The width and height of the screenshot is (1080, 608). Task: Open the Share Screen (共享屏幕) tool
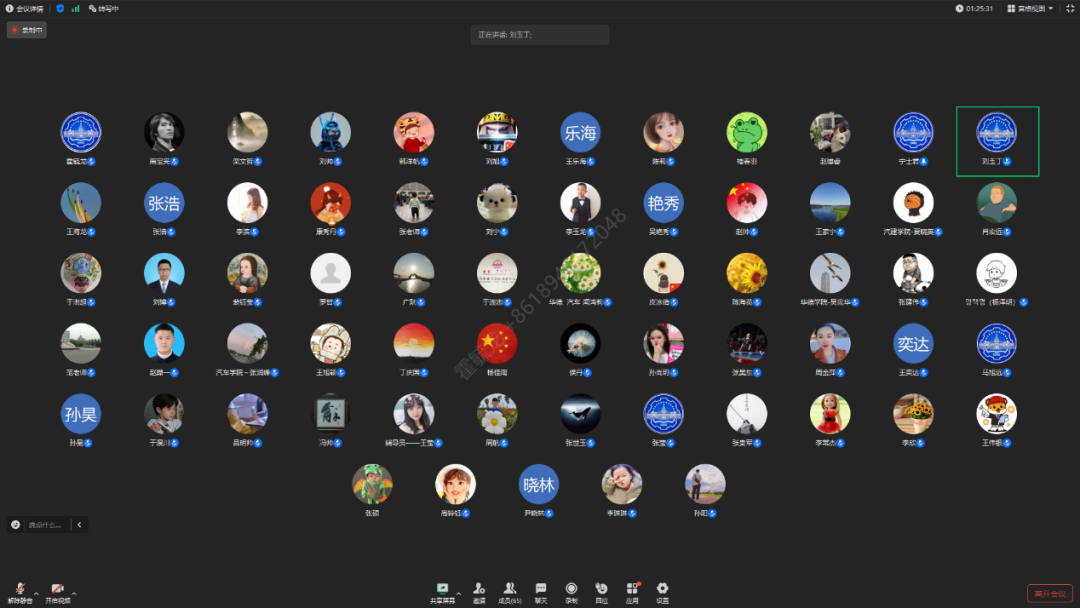coord(442,590)
